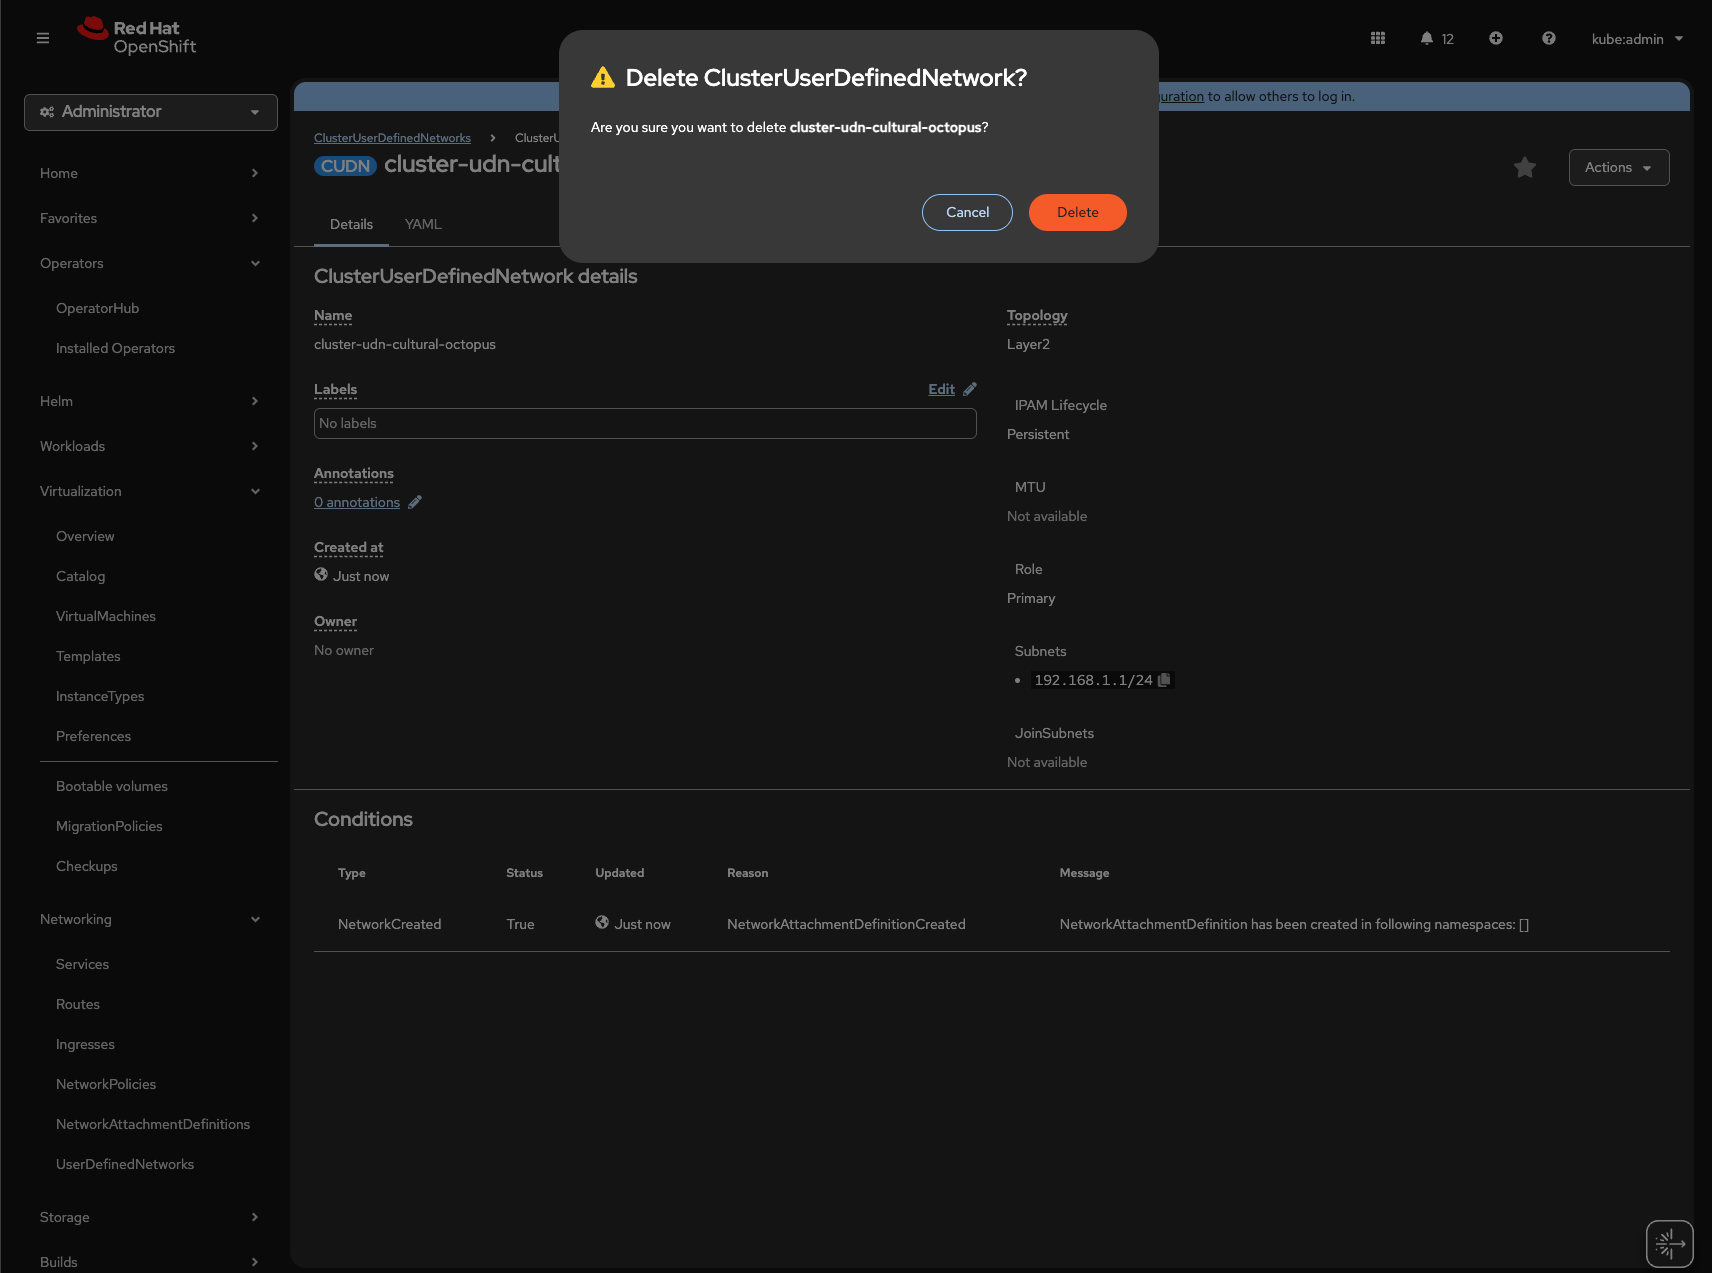Click the Name field label
The width and height of the screenshot is (1712, 1273).
[333, 315]
